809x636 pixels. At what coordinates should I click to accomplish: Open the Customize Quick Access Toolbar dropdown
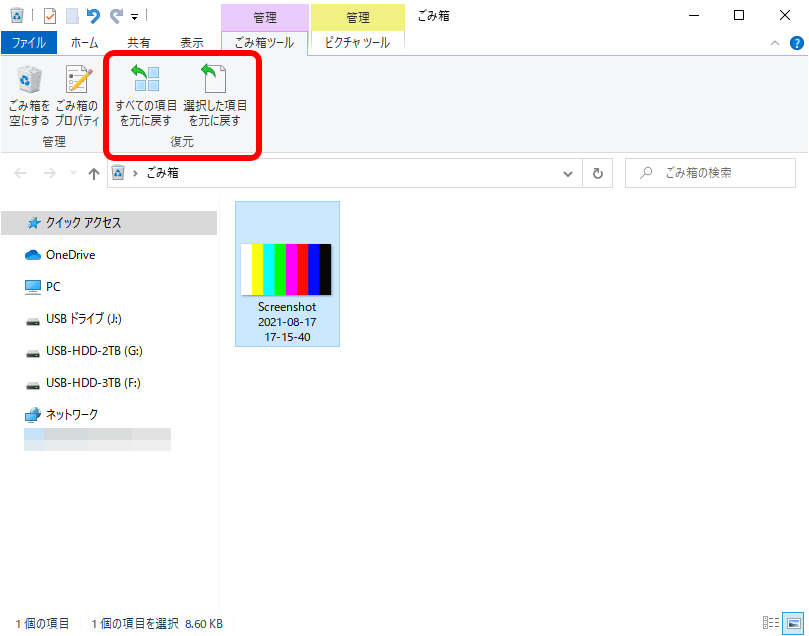[x=134, y=17]
